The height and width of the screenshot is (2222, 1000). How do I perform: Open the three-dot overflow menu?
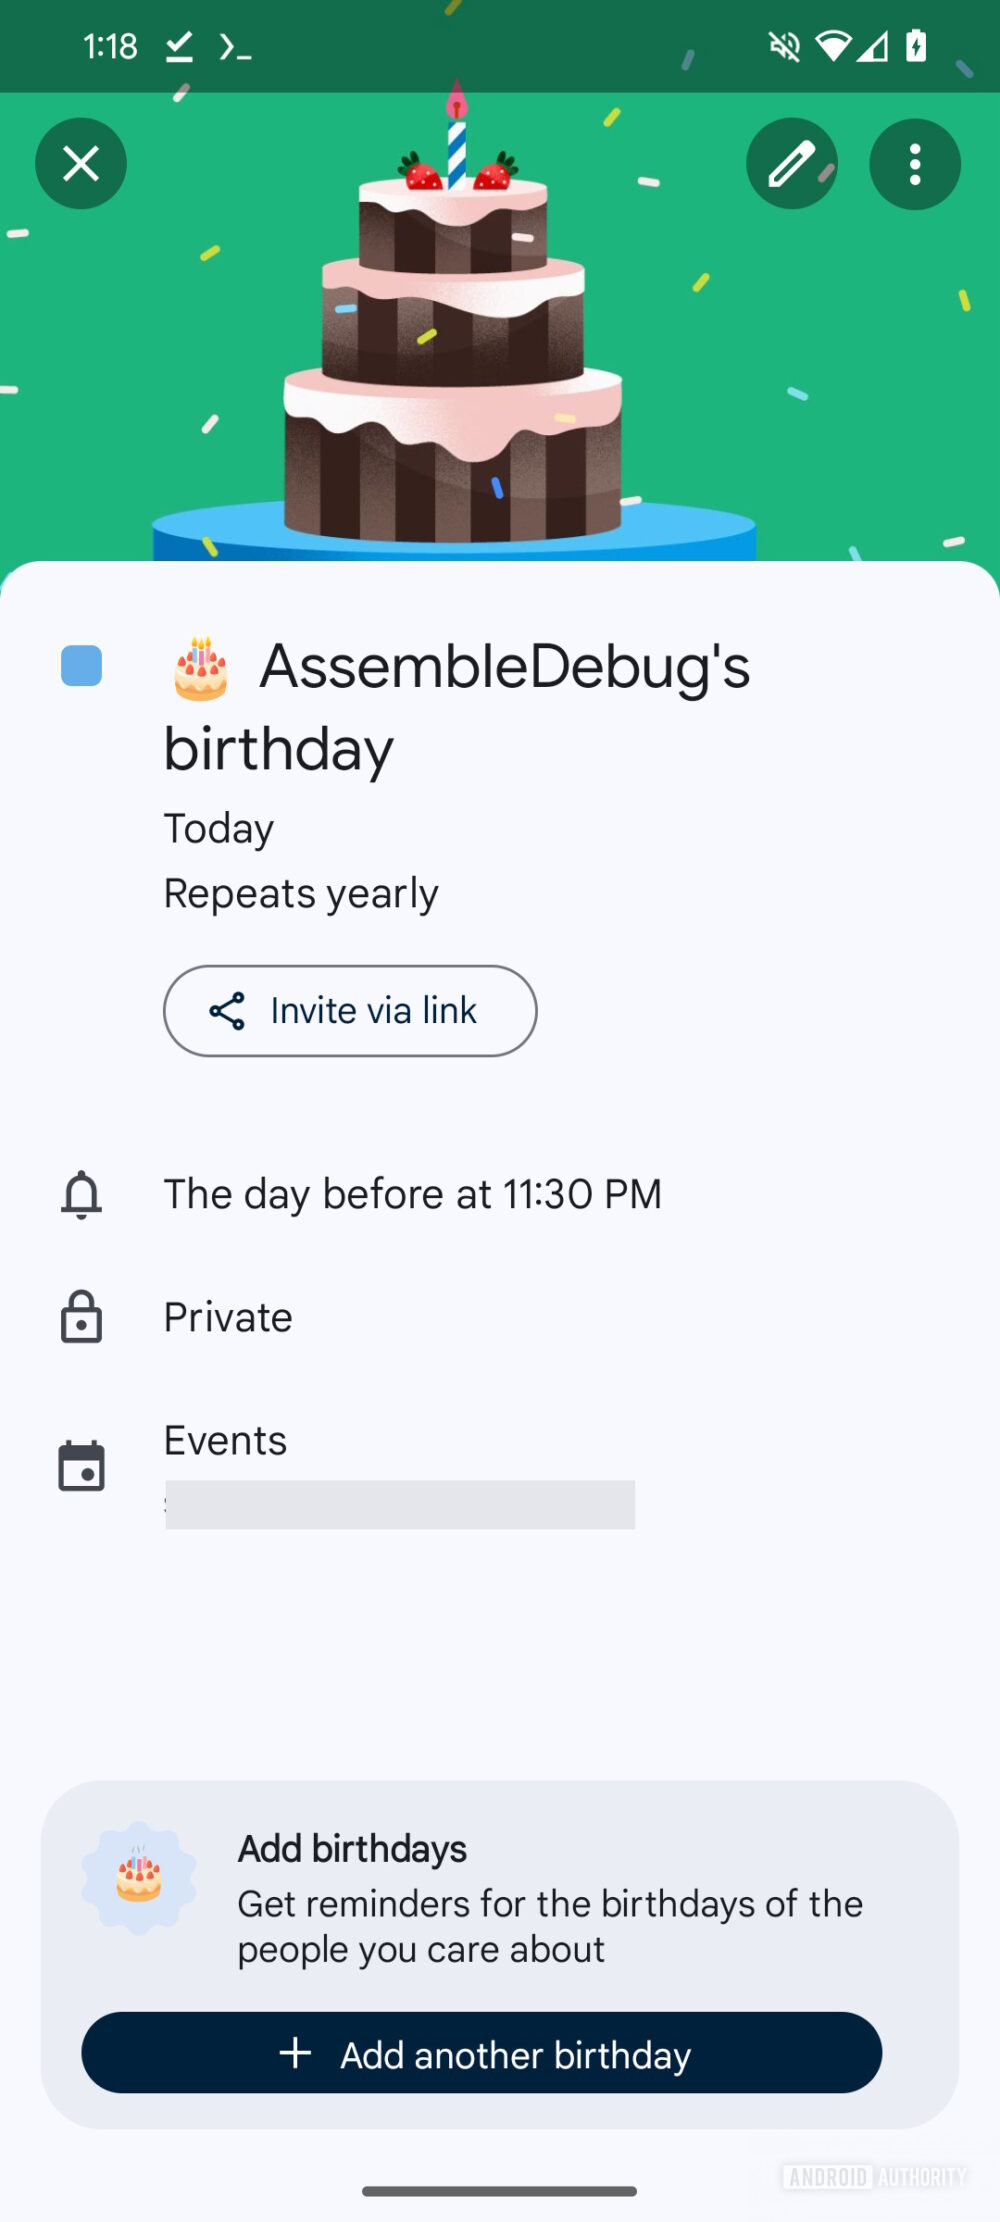point(915,164)
